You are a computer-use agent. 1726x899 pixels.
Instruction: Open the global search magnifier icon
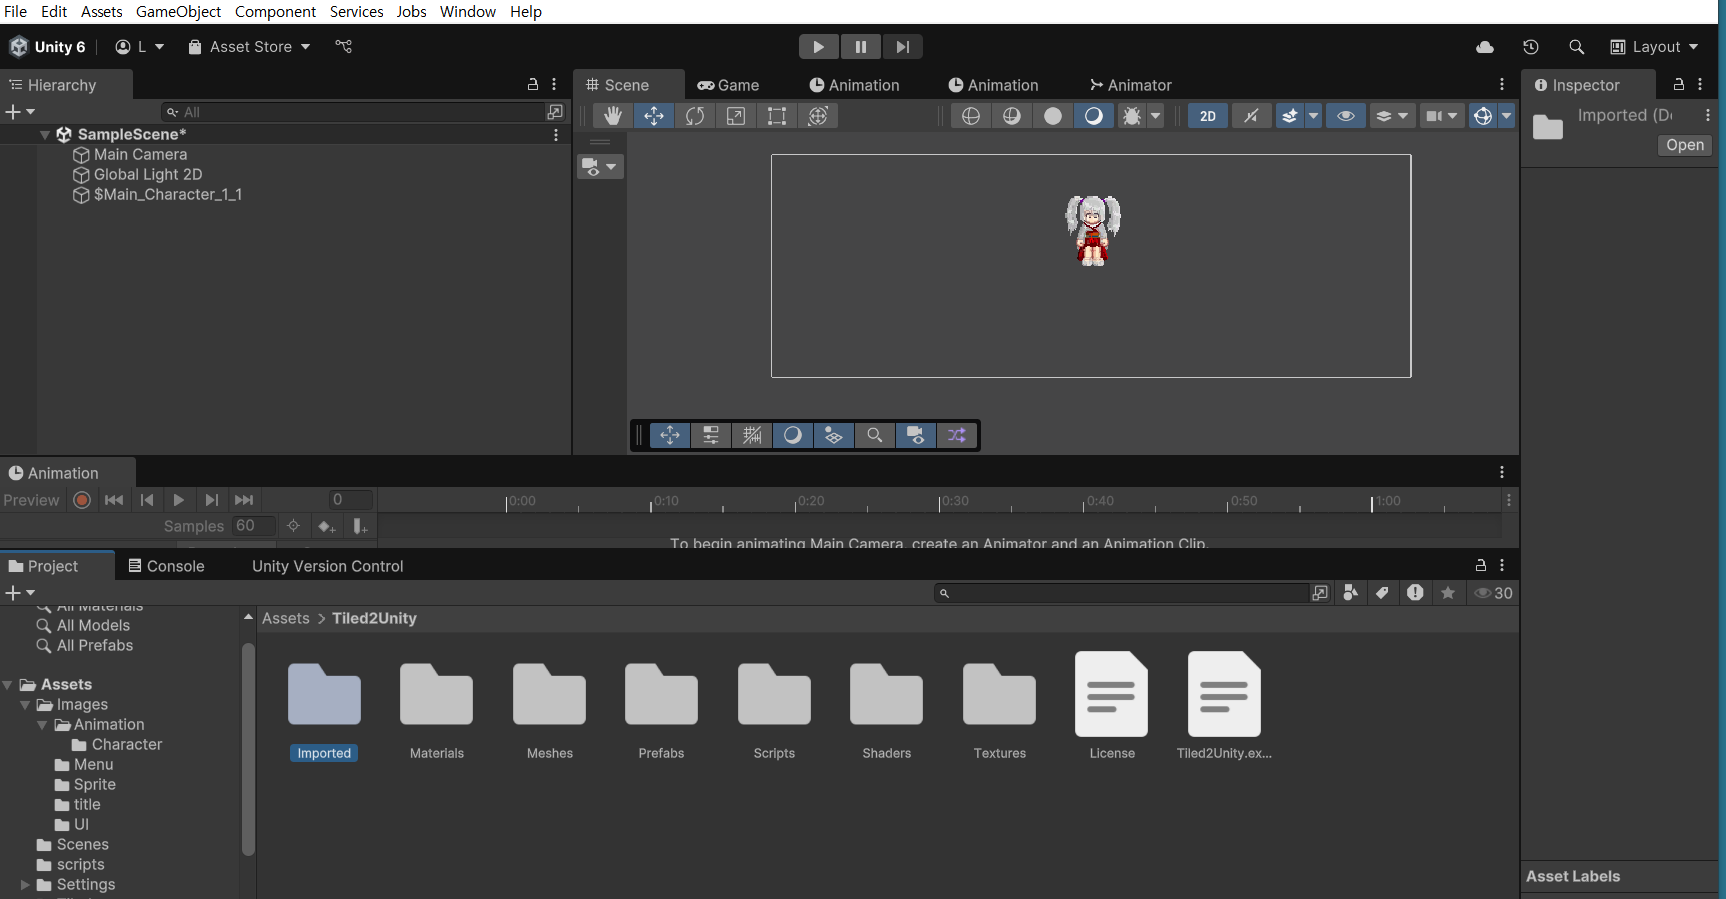[x=1576, y=47]
